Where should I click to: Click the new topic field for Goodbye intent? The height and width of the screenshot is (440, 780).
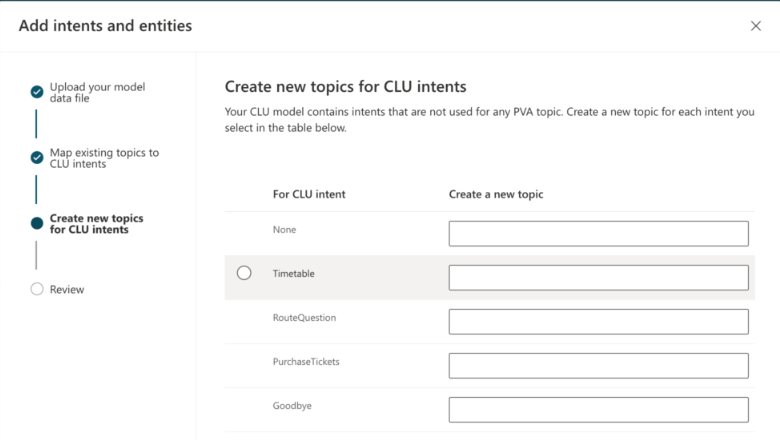(x=598, y=410)
